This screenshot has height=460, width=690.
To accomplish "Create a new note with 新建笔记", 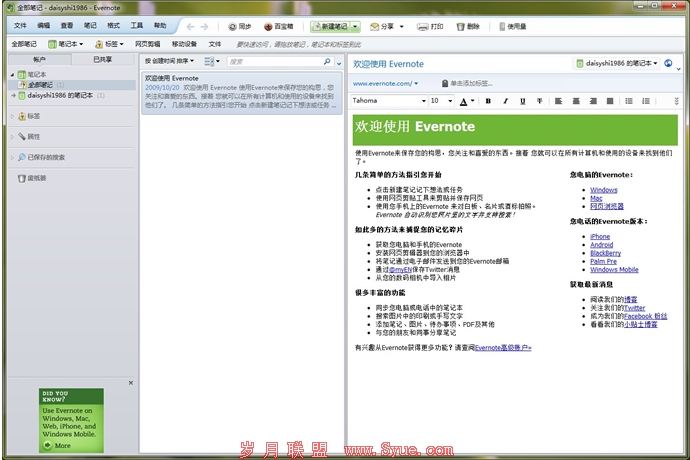I will coord(330,27).
